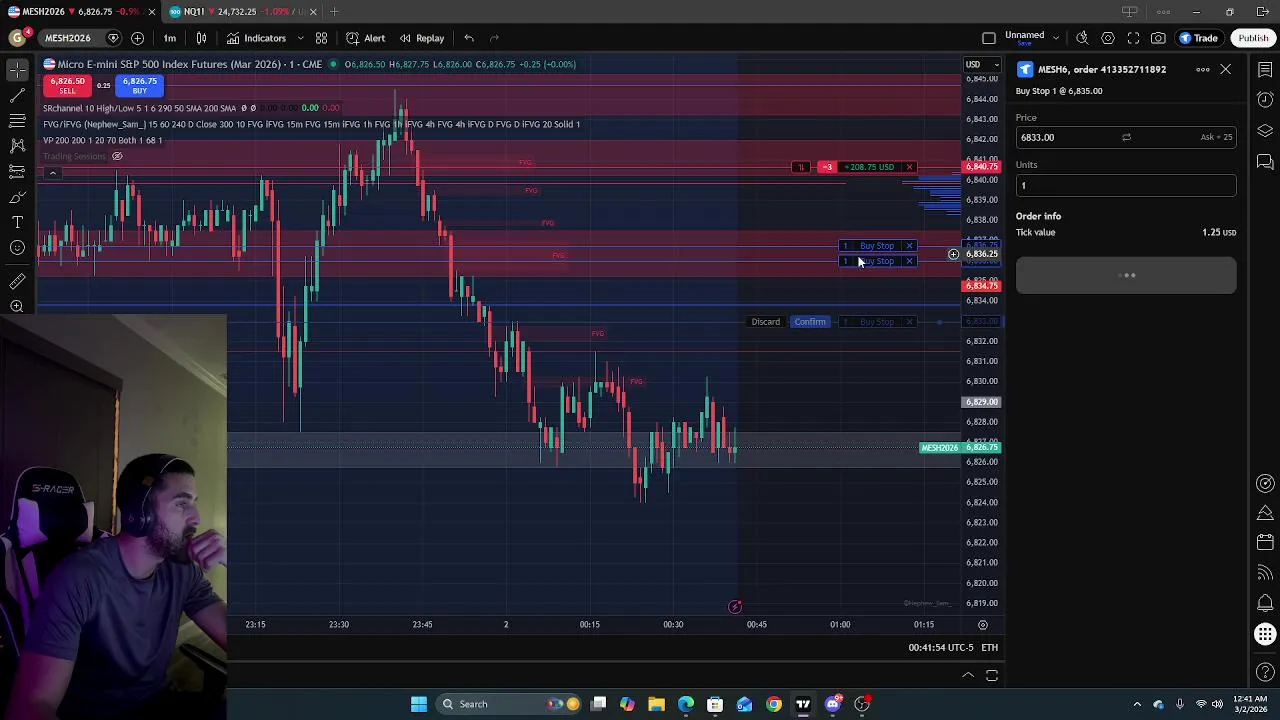Toggle ETH extended hours session

pos(989,647)
